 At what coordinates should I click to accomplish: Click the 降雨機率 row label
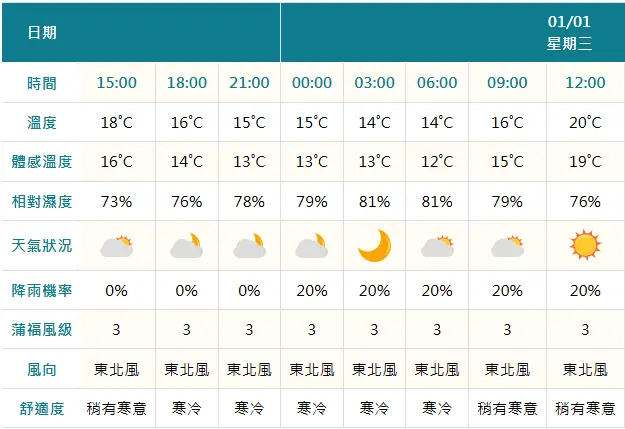42,291
